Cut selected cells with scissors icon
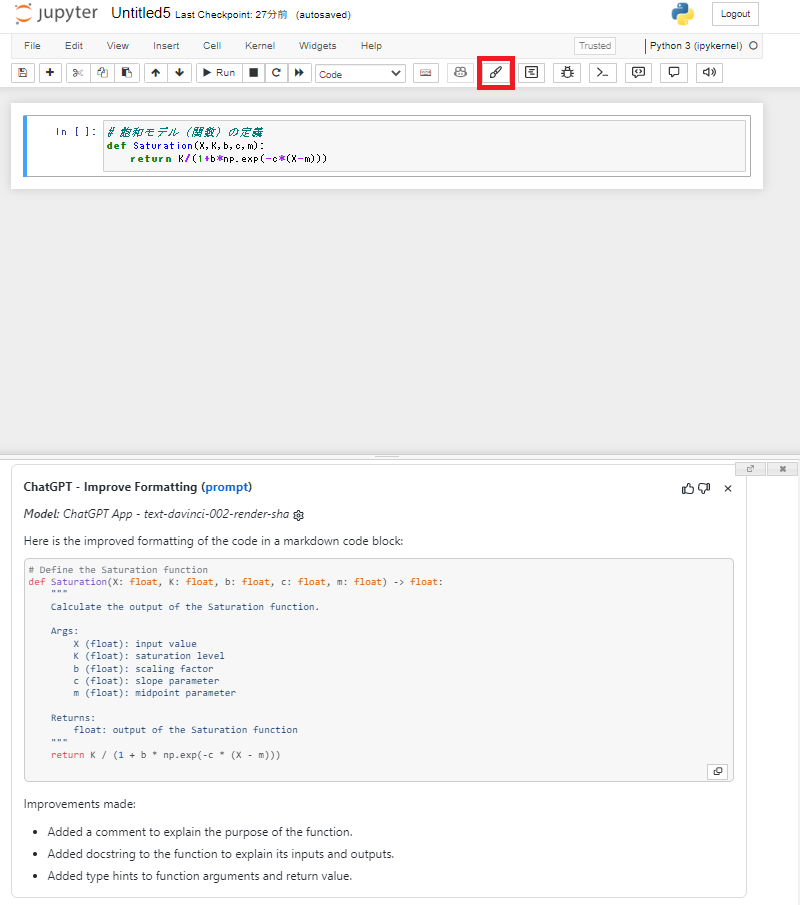 click(78, 73)
